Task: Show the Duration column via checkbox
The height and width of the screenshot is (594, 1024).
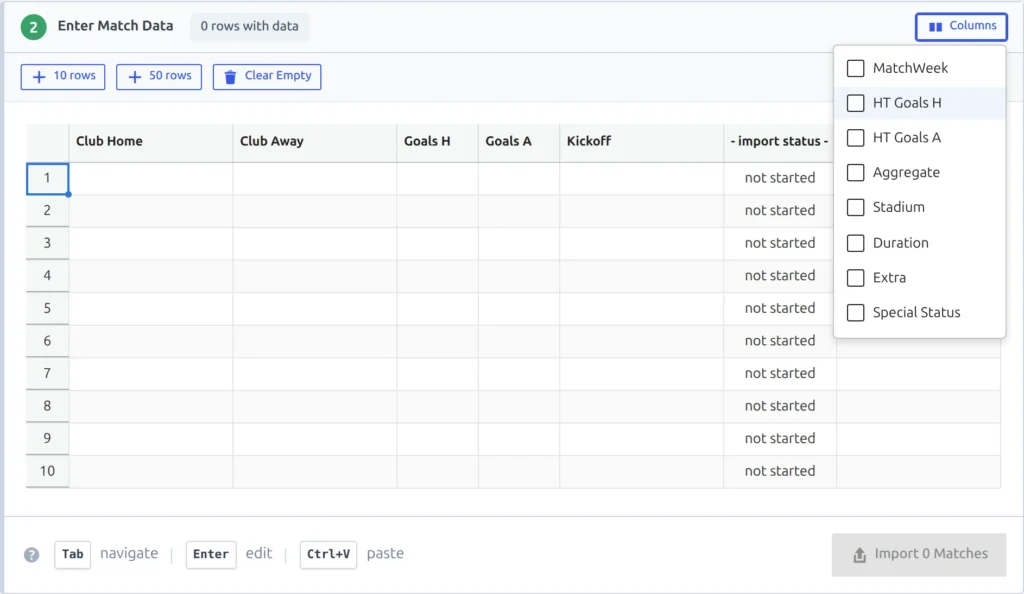Action: [856, 243]
